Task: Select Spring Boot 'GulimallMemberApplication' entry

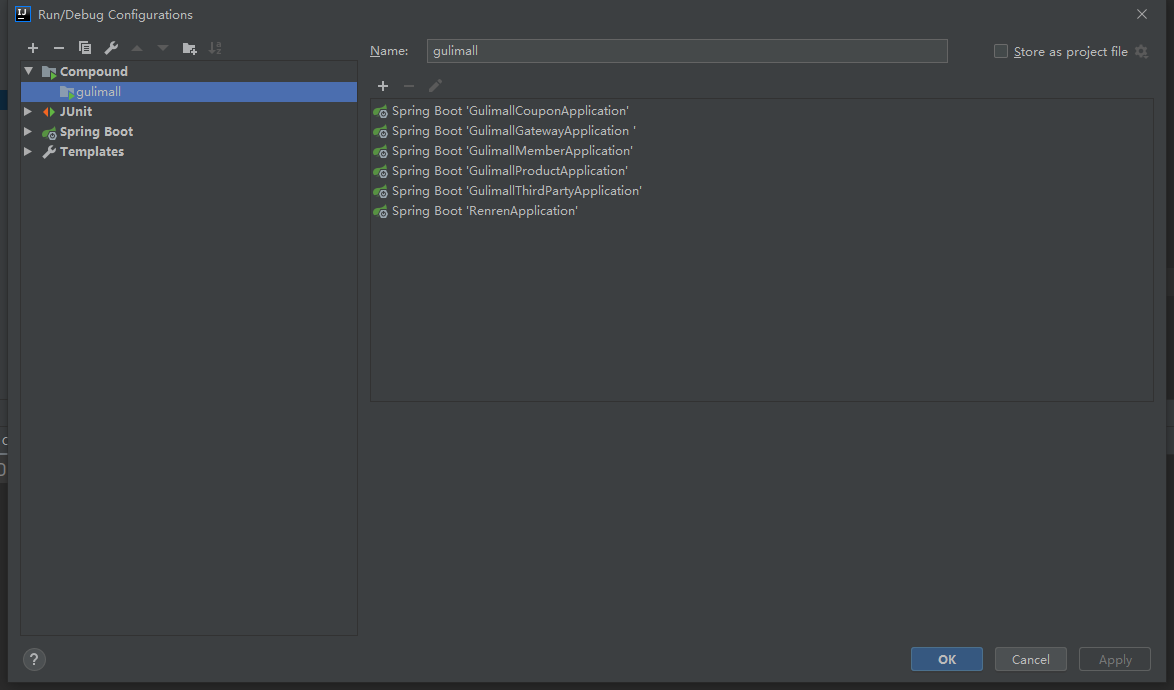Action: 512,151
